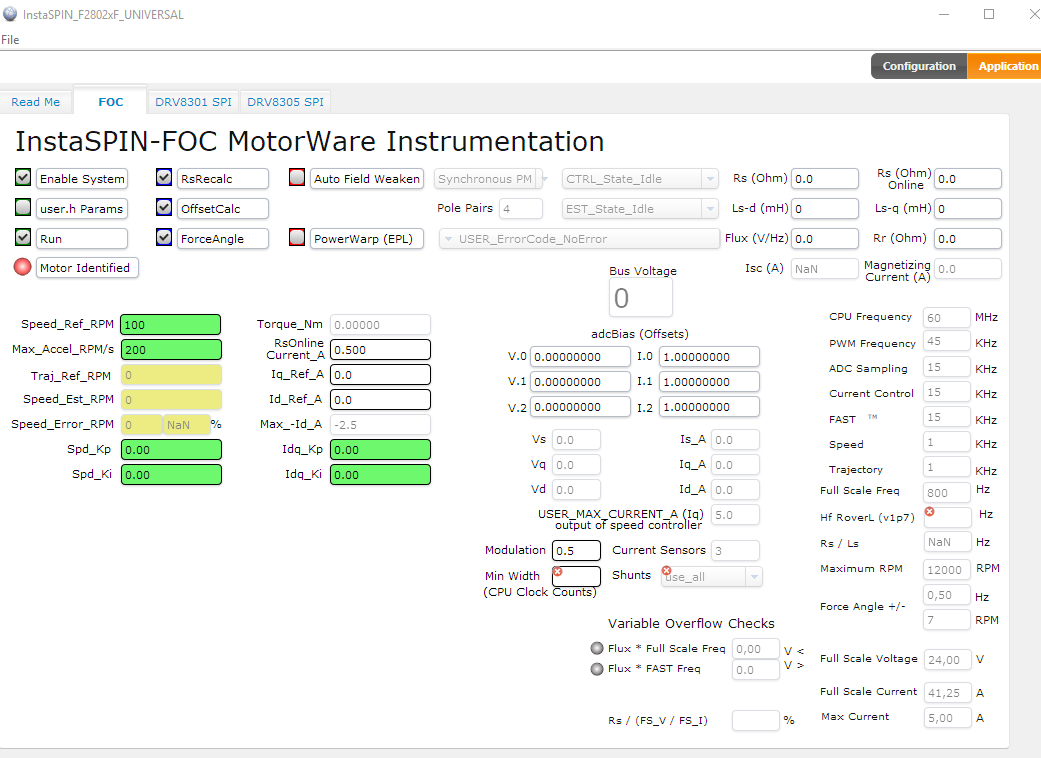Click the Application button
Viewport: 1041px width, 758px height.
1004,66
